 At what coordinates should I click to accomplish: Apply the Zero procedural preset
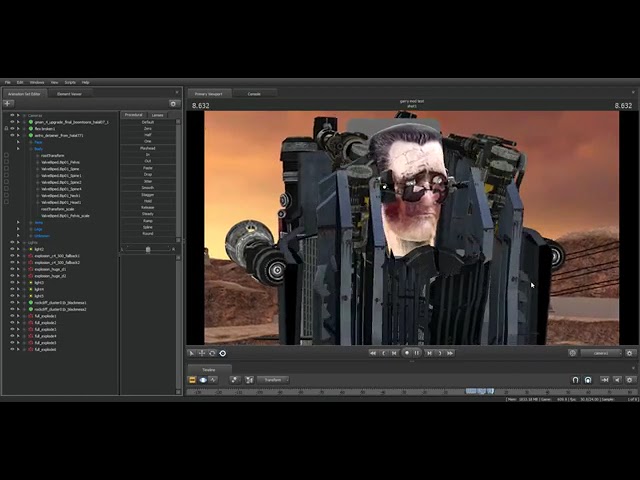pyautogui.click(x=148, y=129)
